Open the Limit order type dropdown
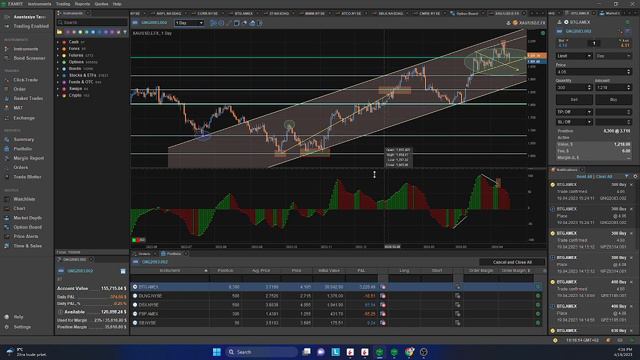640x360 pixels. click(574, 56)
